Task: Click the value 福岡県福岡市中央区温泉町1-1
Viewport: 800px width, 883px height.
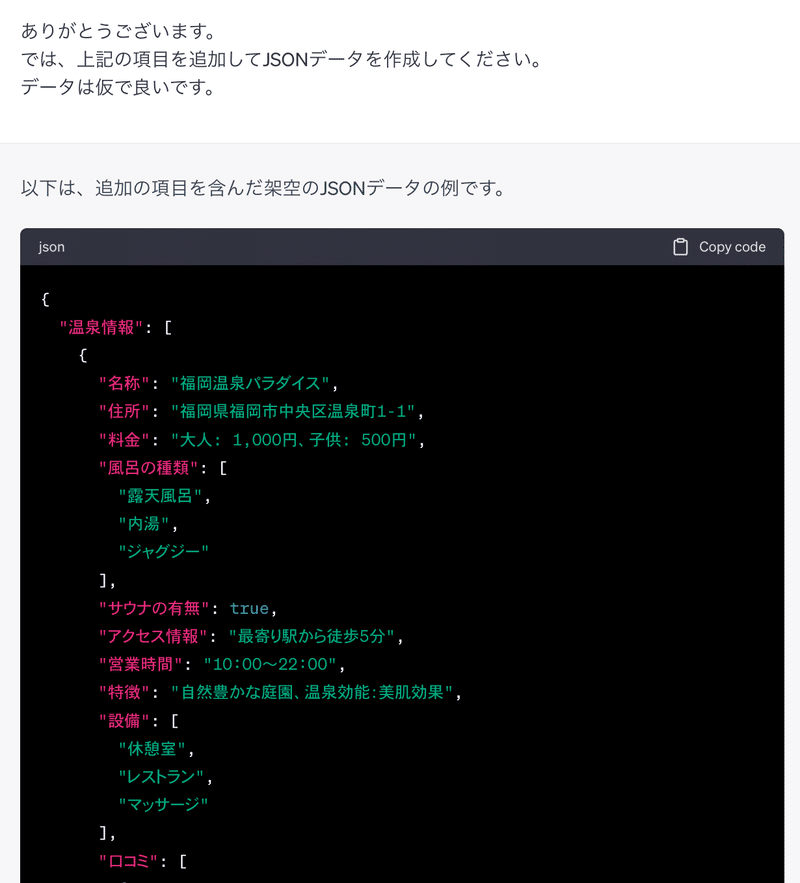Action: coord(293,412)
